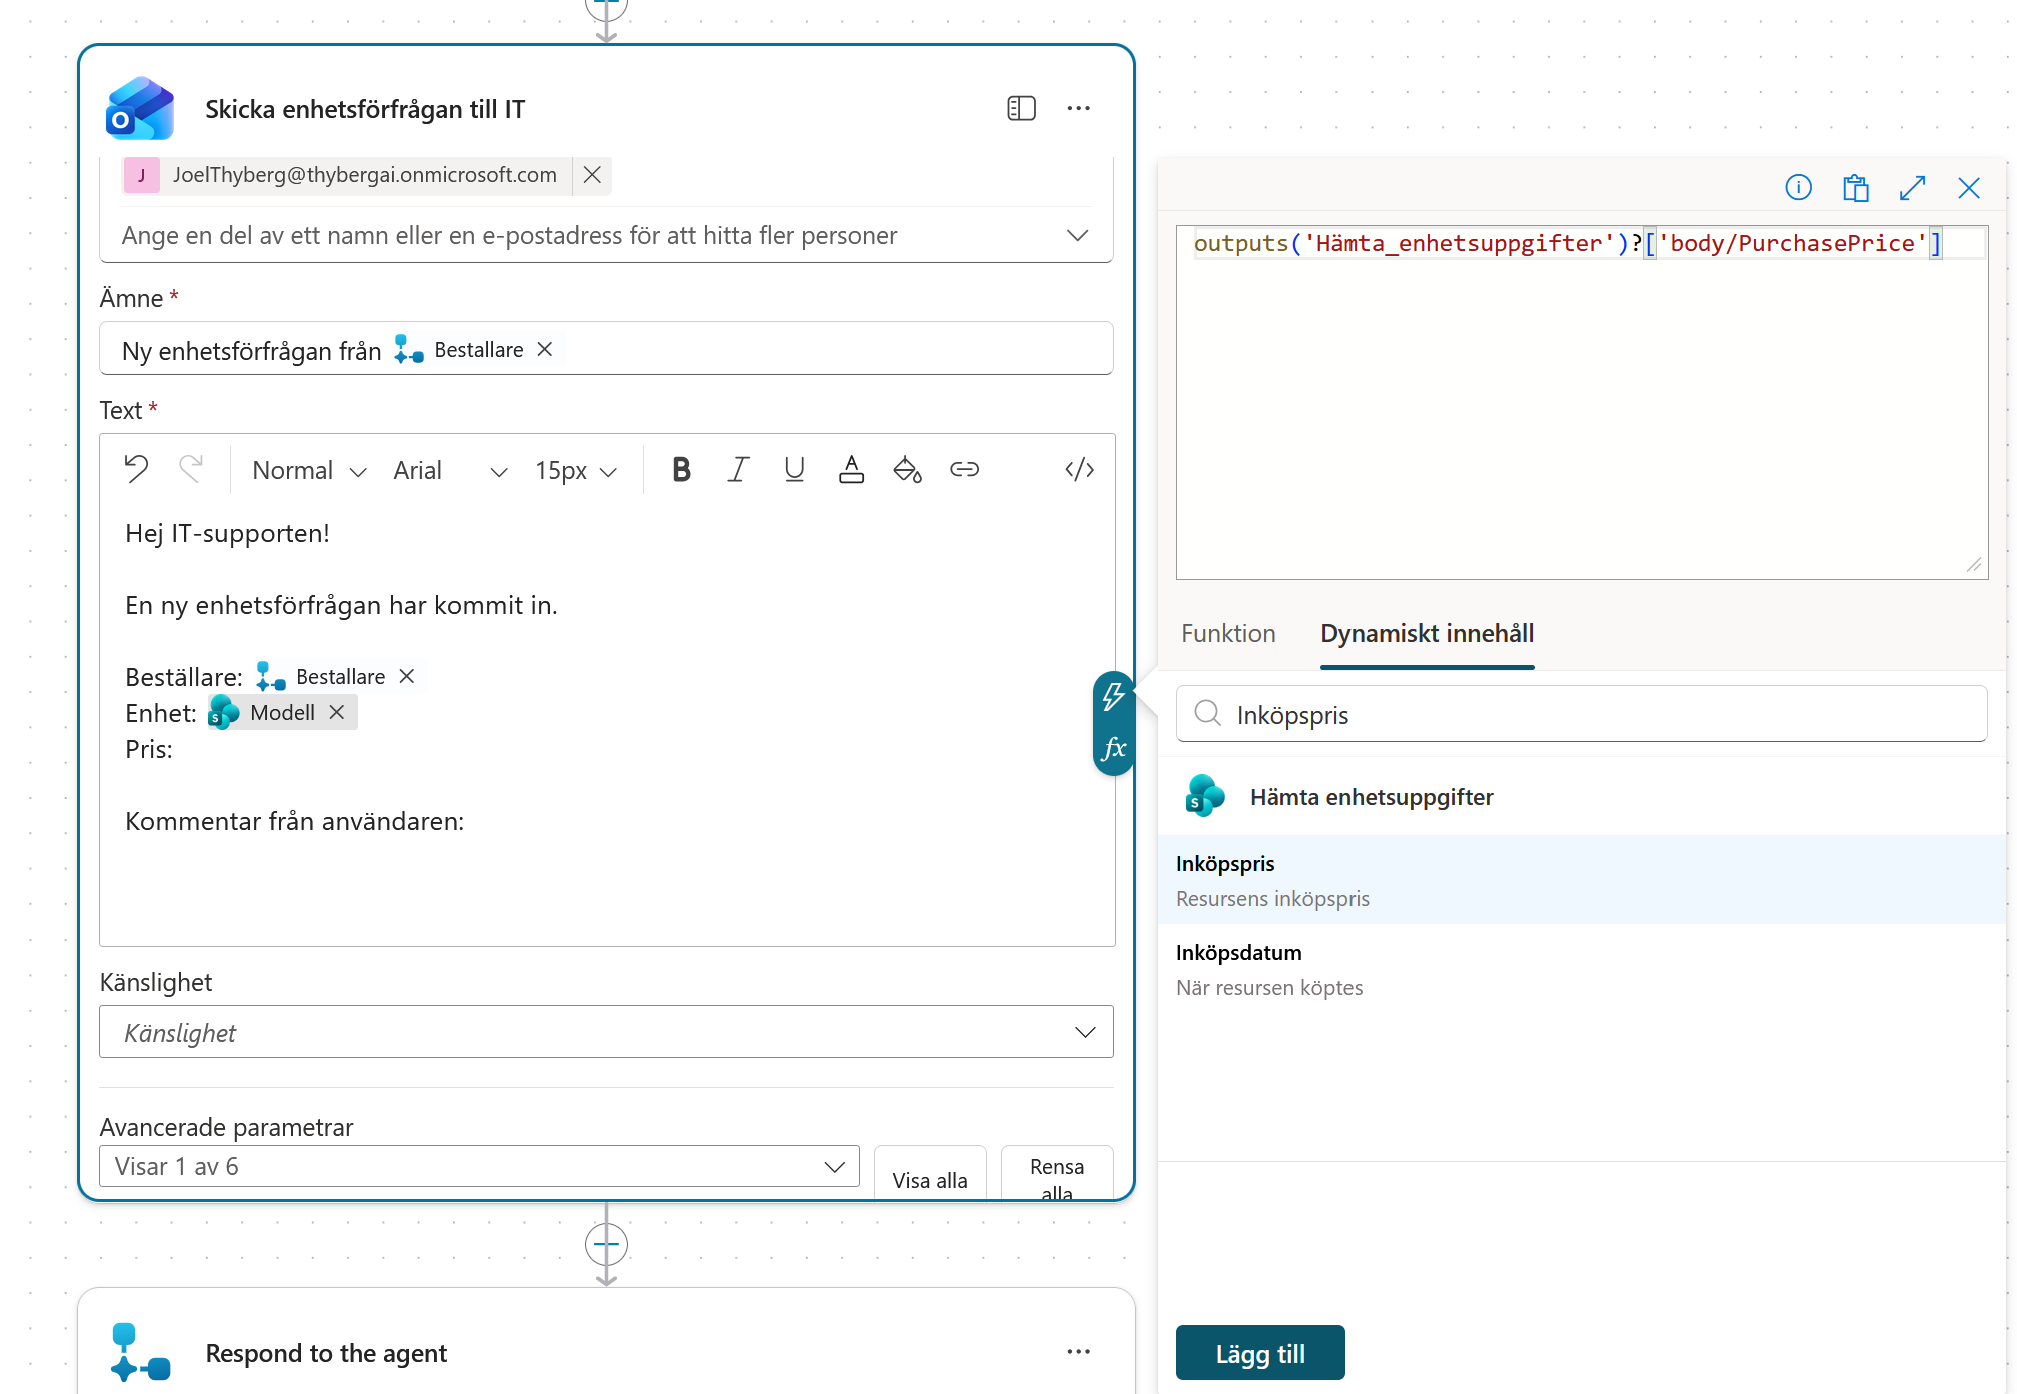Close the expression editor panel
The width and height of the screenshot is (2017, 1394).
[x=1969, y=187]
